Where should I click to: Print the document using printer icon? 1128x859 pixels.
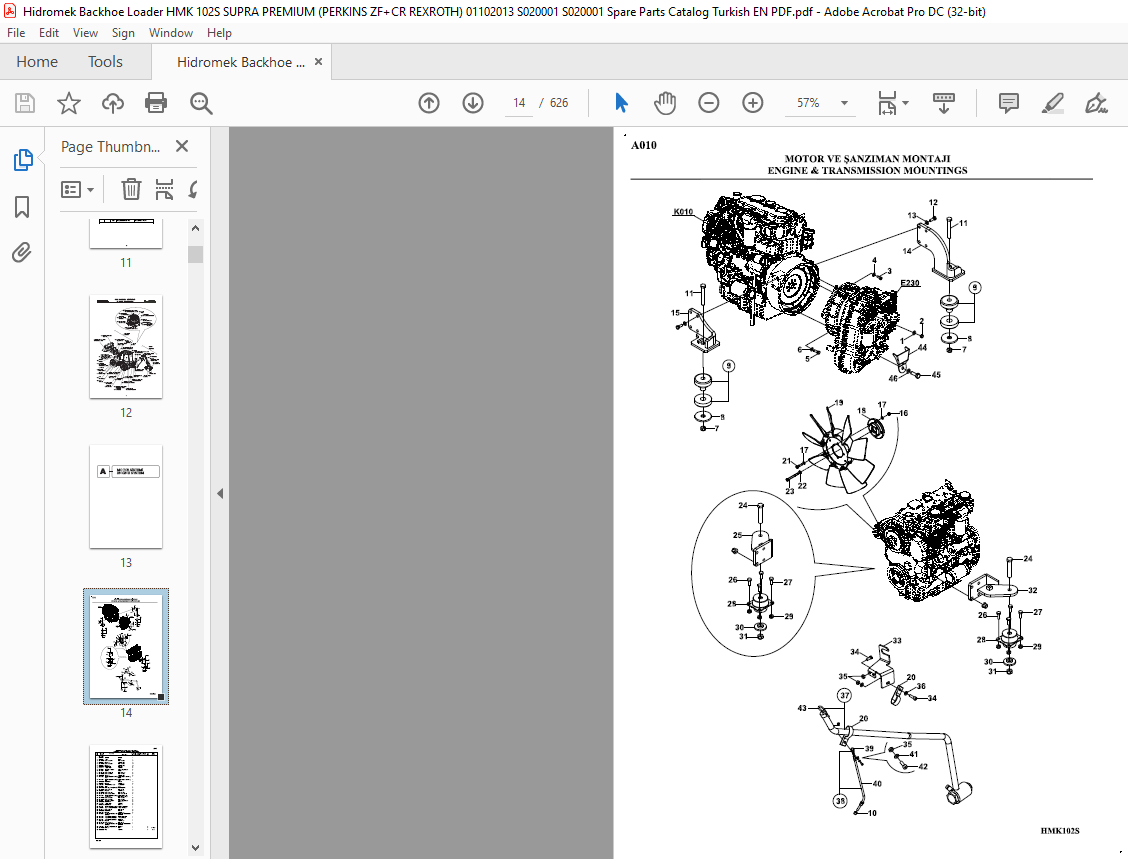pos(156,103)
